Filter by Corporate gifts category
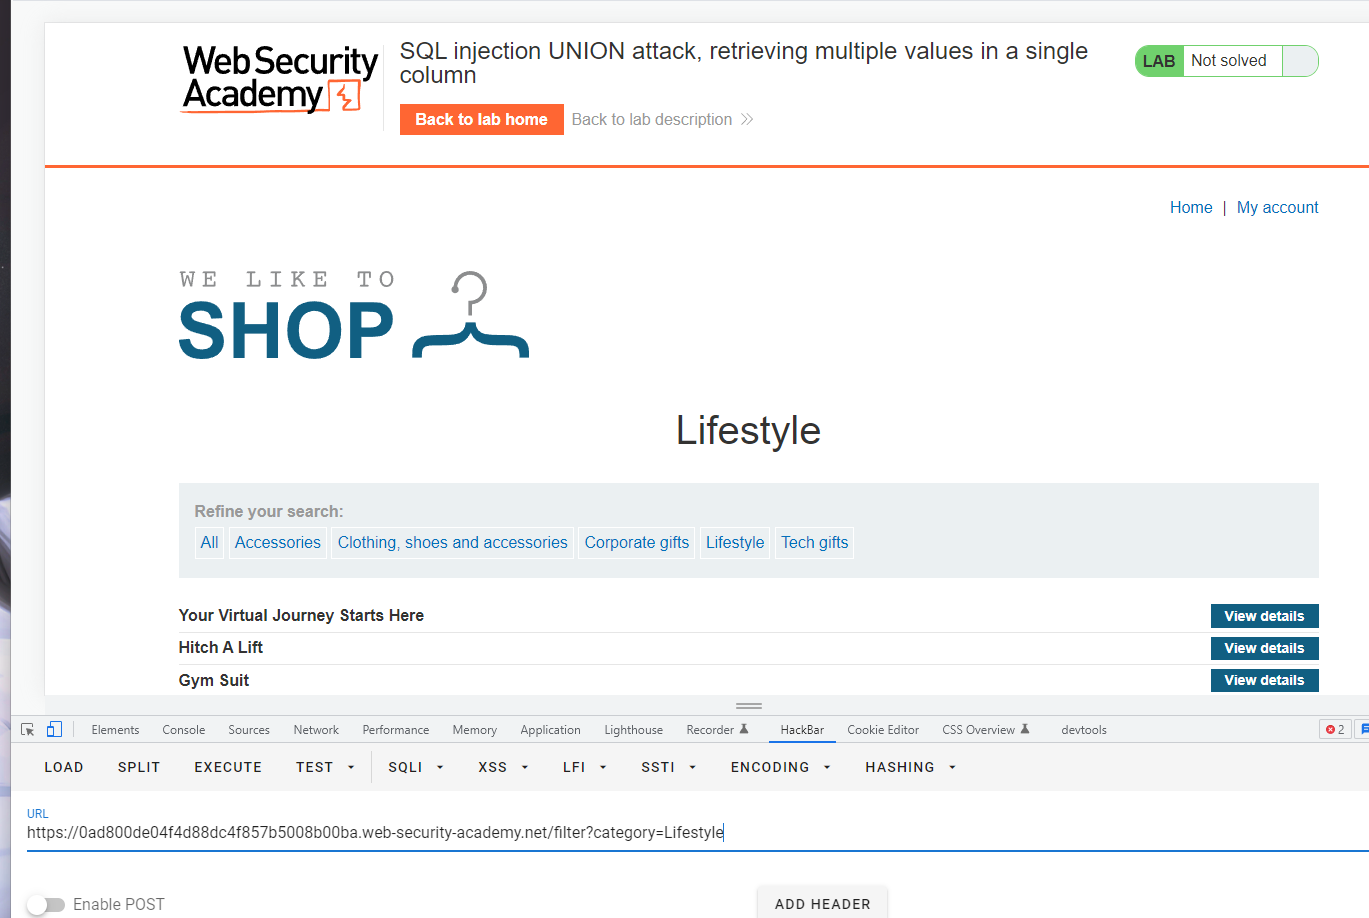1369x918 pixels. tap(637, 542)
